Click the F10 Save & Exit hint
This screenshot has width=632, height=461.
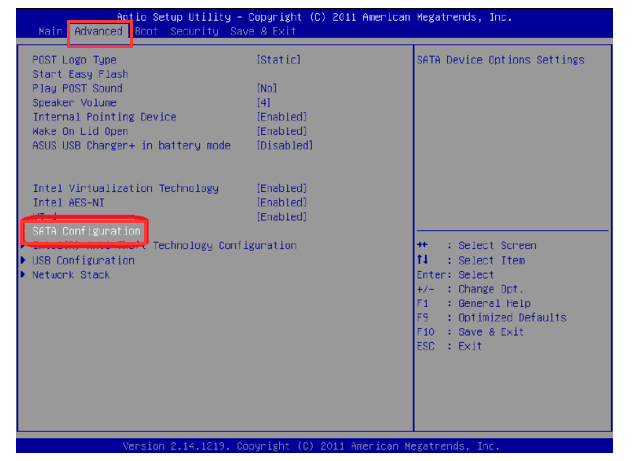pos(470,332)
